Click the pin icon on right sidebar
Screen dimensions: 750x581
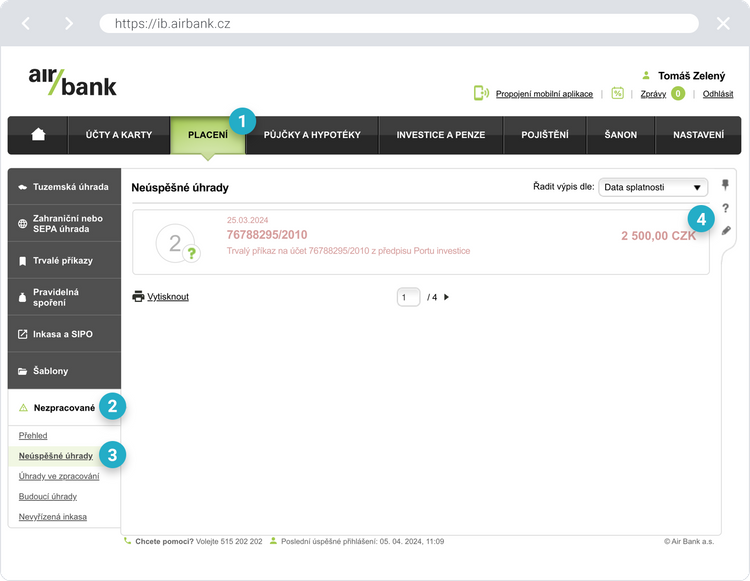pyautogui.click(x=726, y=185)
